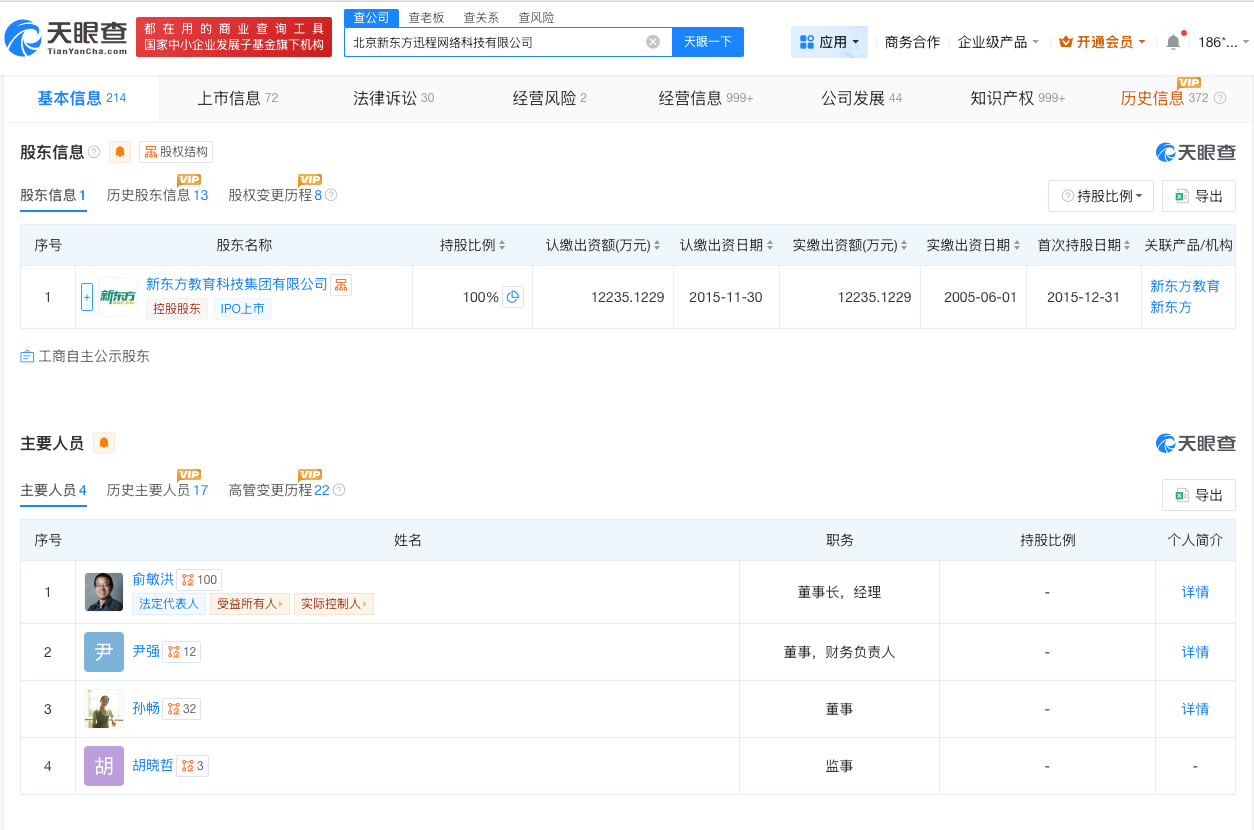Image resolution: width=1254 pixels, height=830 pixels.
Task: Click 孙畅's profile photo thumbnail
Action: (x=103, y=708)
